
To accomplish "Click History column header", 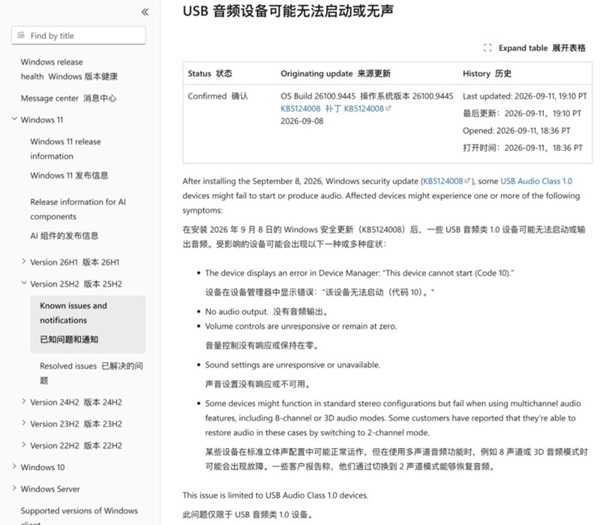I will [x=487, y=73].
